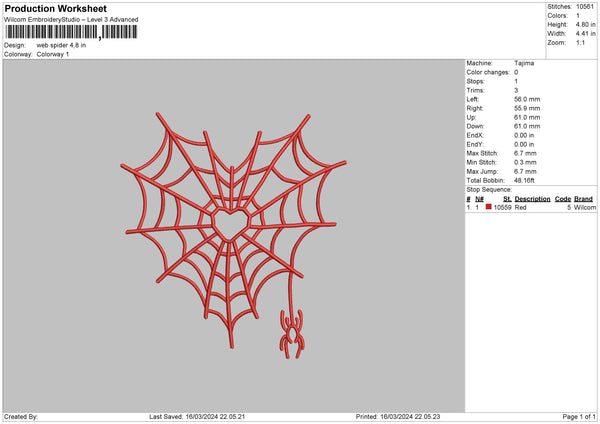Select the Height value '4.80 in'
600x424 pixels.
point(586,24)
